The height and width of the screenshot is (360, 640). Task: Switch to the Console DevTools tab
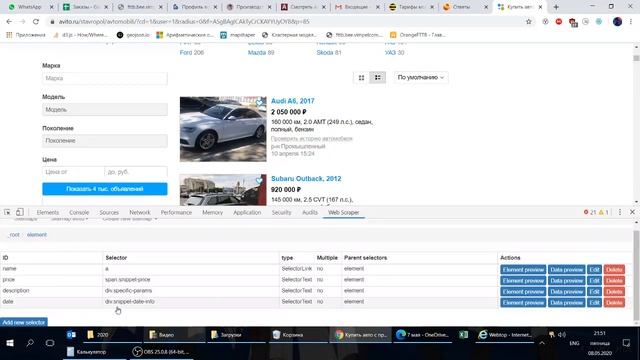pos(79,213)
